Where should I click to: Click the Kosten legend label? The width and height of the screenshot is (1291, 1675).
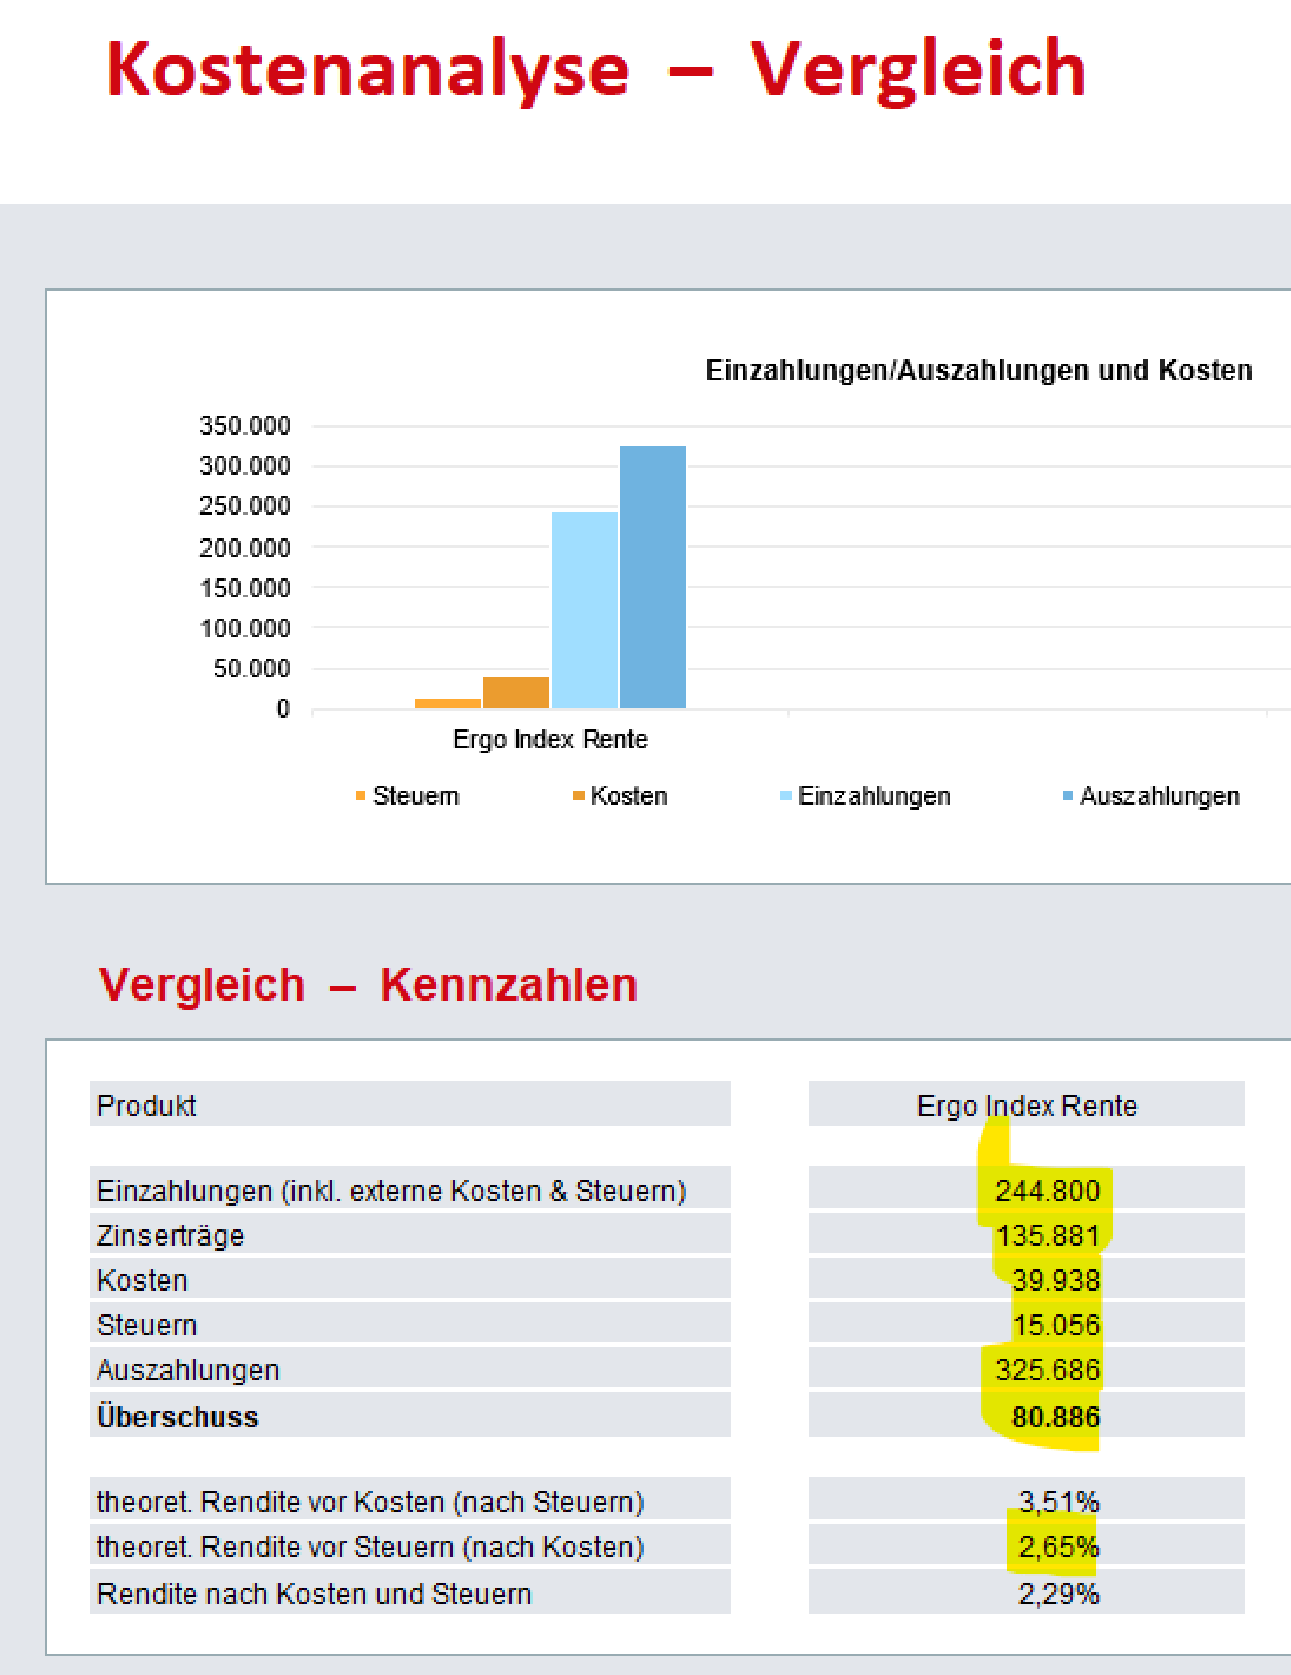(x=629, y=796)
